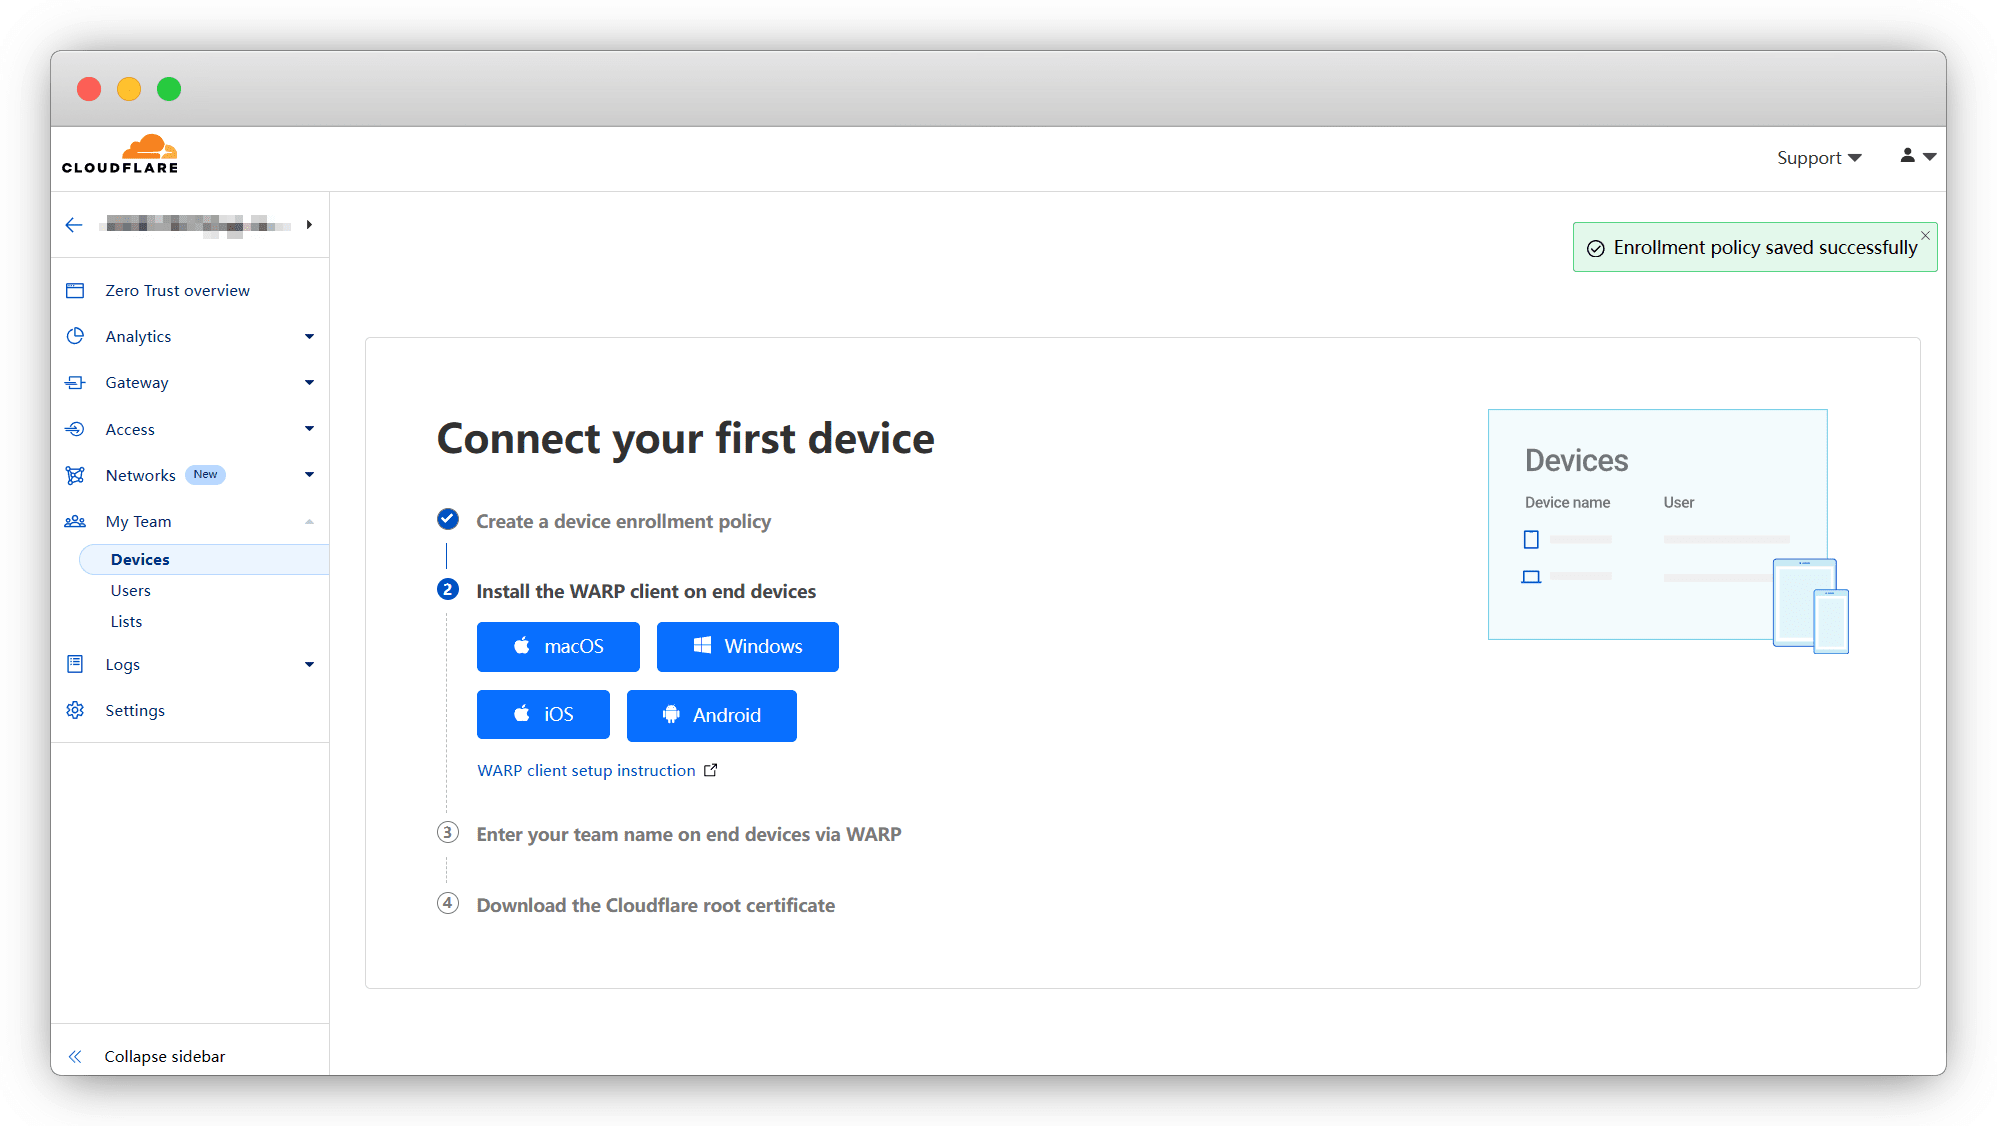Click the blurred account name
This screenshot has width=1997, height=1126.
(x=196, y=225)
